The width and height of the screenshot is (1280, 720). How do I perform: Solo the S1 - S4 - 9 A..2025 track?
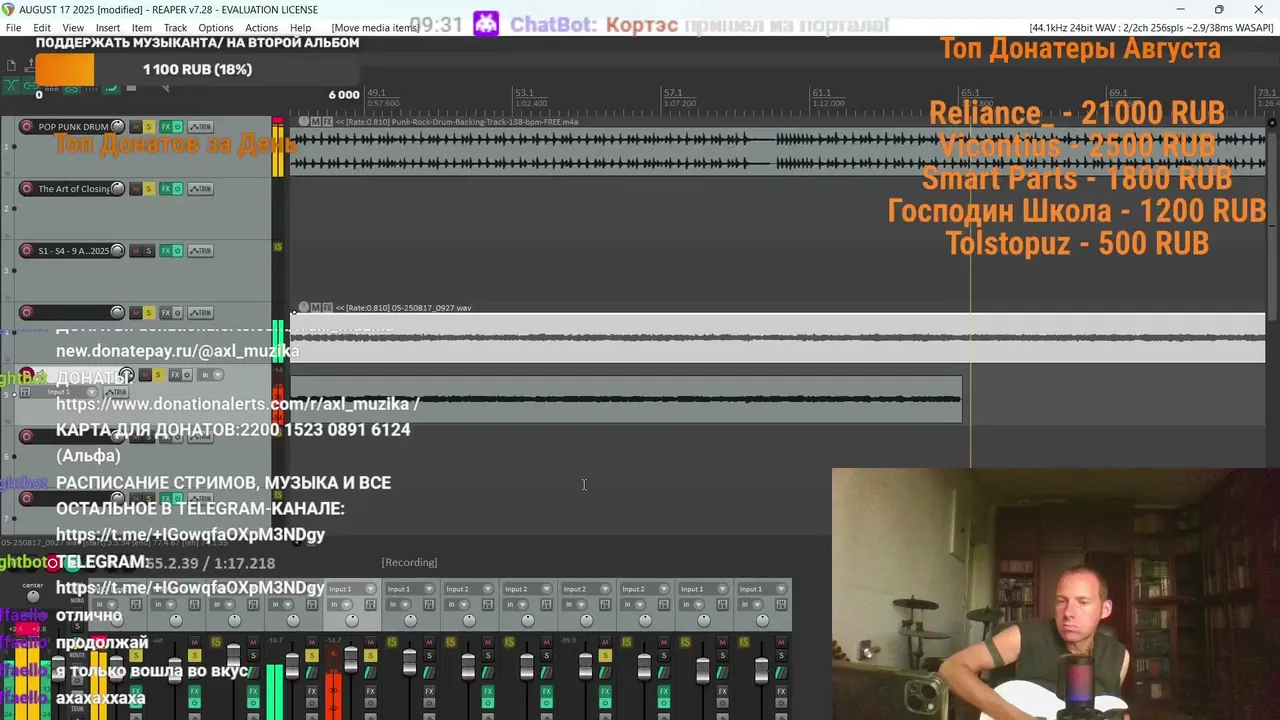pos(149,251)
